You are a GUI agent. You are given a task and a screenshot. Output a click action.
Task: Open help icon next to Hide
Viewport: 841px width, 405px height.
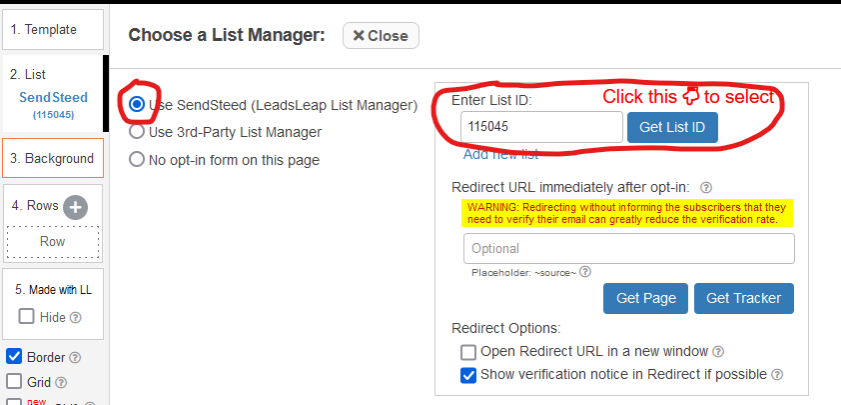coord(76,318)
